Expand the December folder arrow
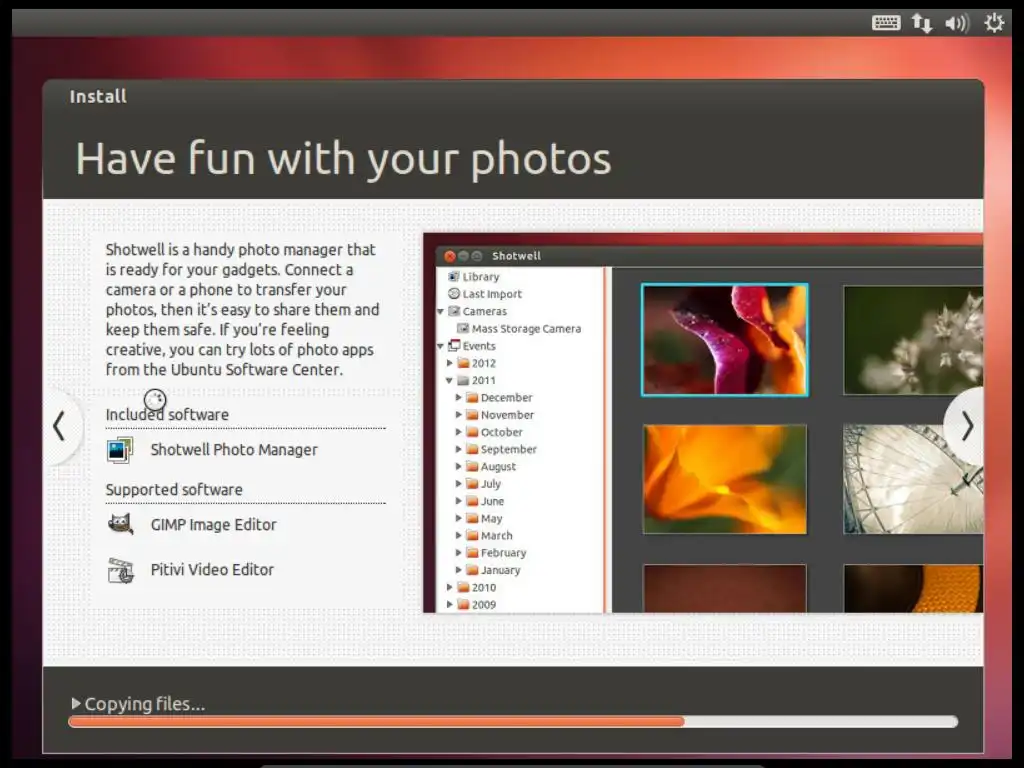Image resolution: width=1024 pixels, height=768 pixels. [x=458, y=397]
